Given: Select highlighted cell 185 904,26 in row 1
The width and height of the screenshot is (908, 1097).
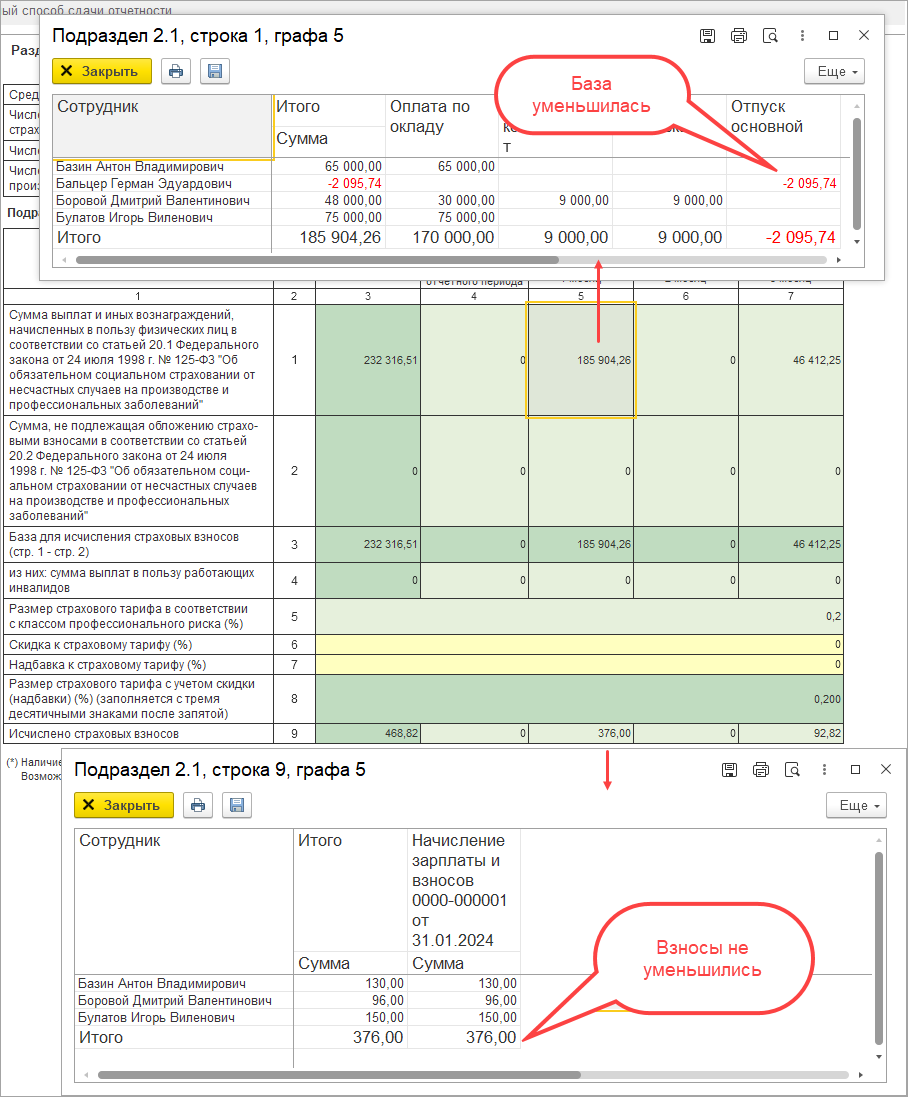Looking at the screenshot, I should coord(581,360).
